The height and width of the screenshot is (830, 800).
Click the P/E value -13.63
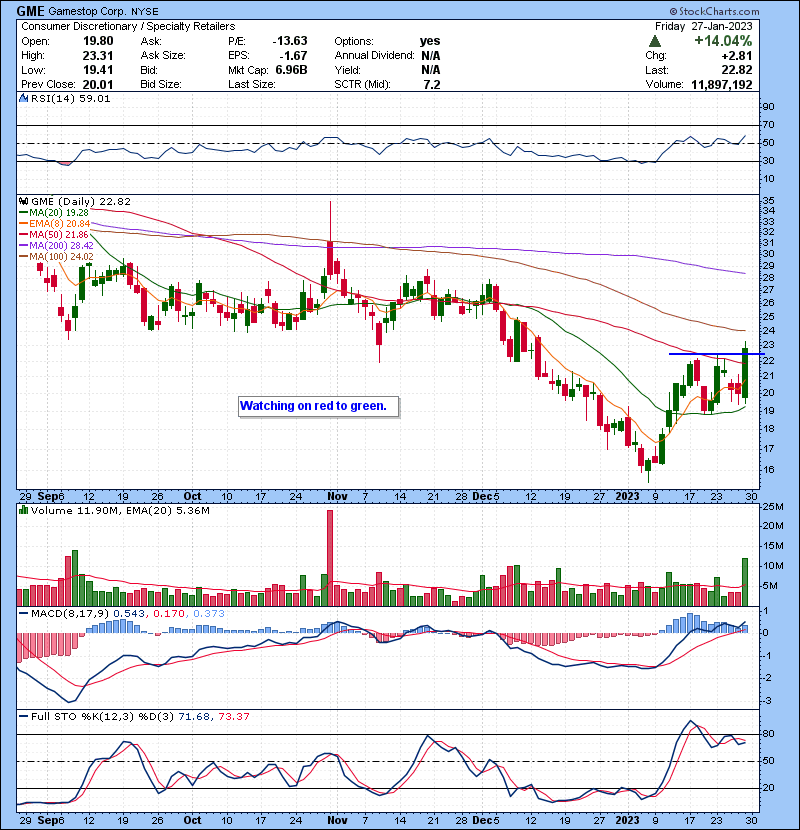click(290, 41)
